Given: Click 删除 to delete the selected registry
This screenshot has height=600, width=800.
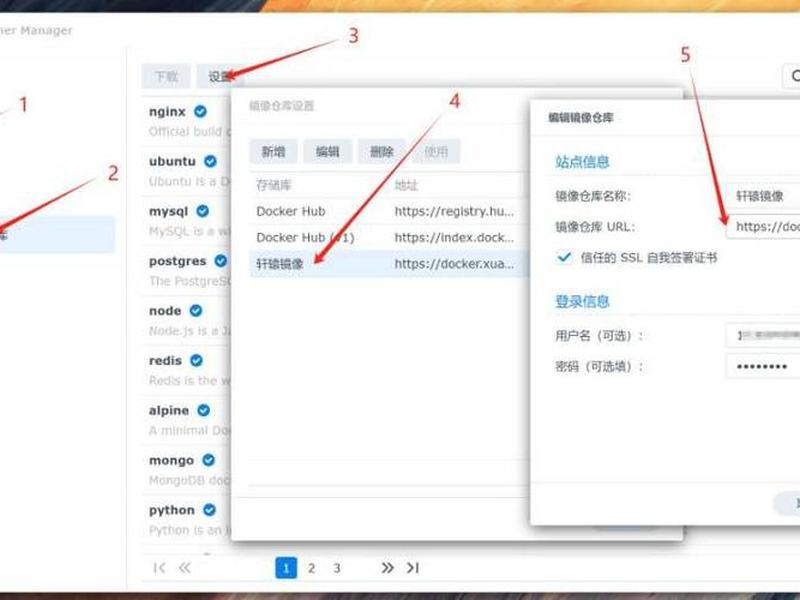Looking at the screenshot, I should point(382,152).
